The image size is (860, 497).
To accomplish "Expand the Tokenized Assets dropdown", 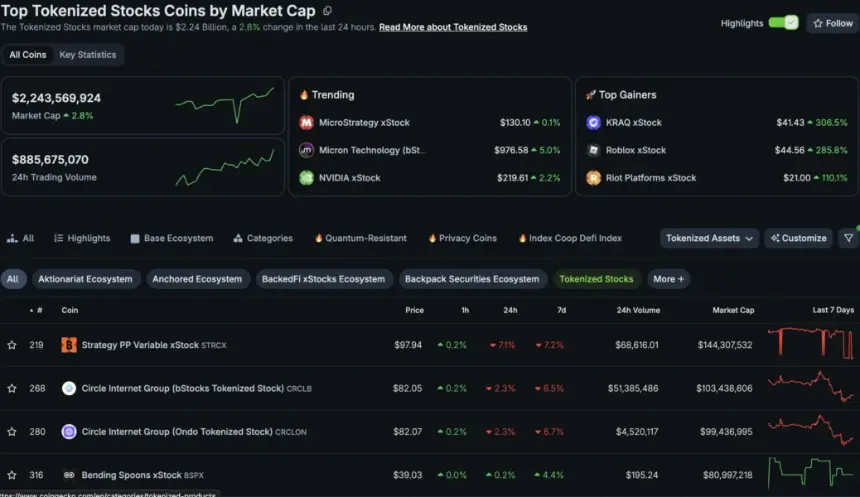I will [709, 238].
